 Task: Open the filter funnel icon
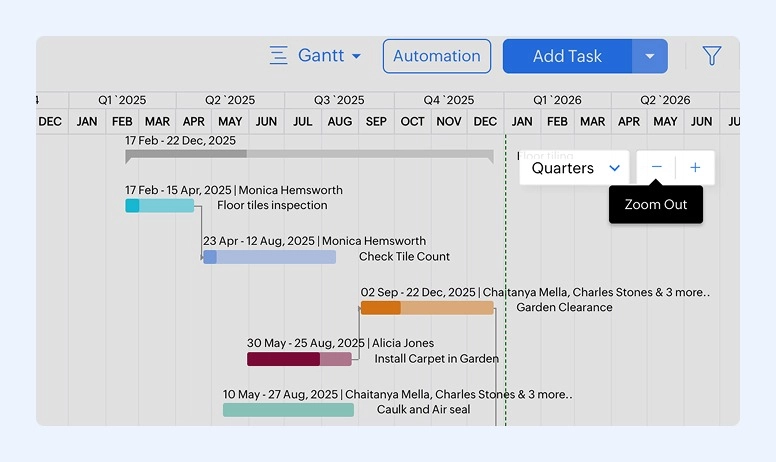pos(712,55)
